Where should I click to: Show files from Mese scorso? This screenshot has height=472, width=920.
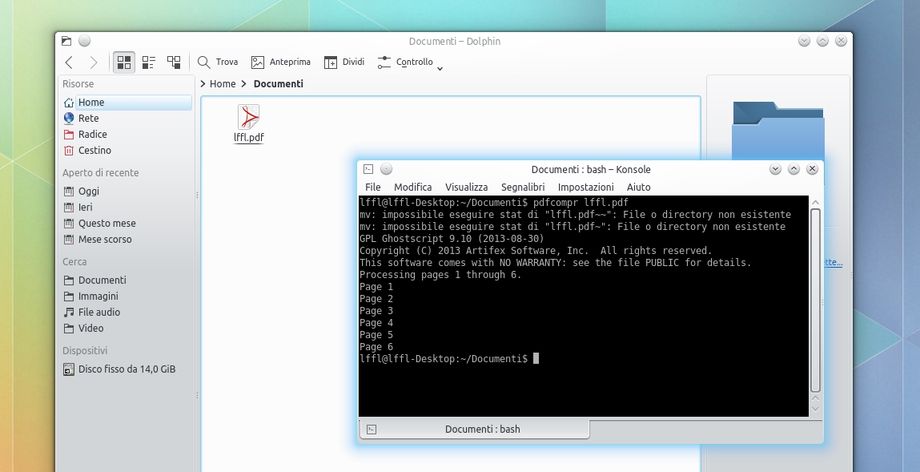[x=127, y=240]
